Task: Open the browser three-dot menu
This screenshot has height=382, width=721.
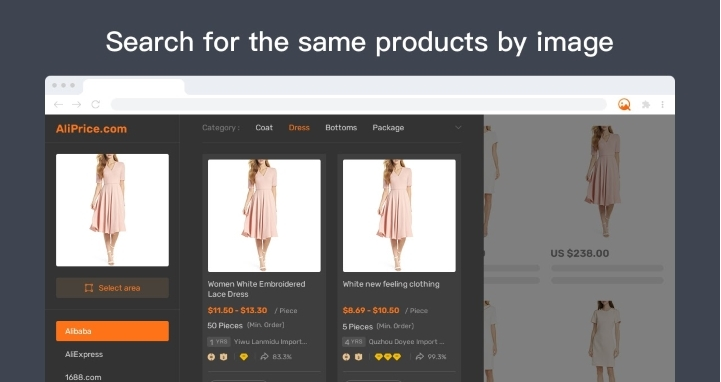Action: 662,105
